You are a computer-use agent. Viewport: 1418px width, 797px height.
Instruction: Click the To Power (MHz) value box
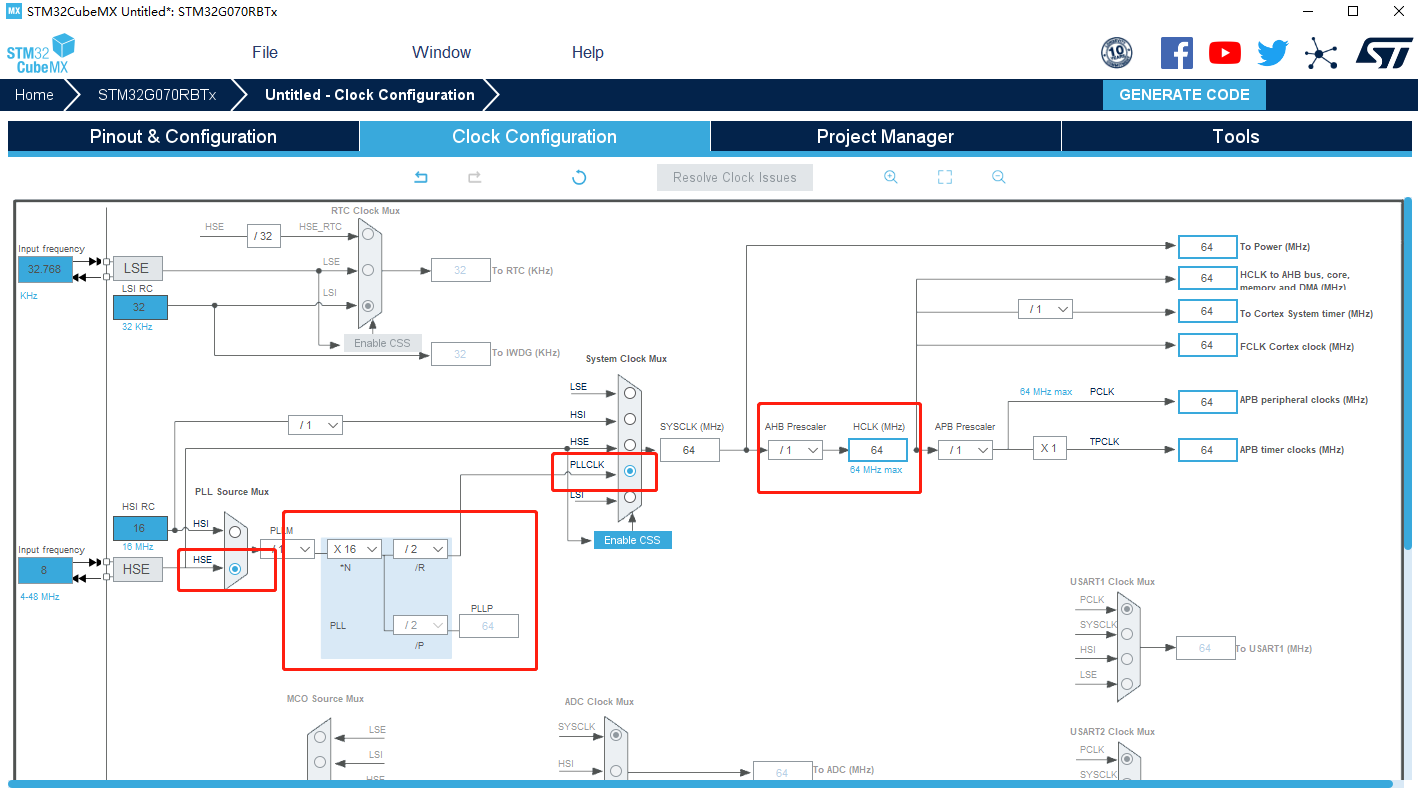[1207, 247]
